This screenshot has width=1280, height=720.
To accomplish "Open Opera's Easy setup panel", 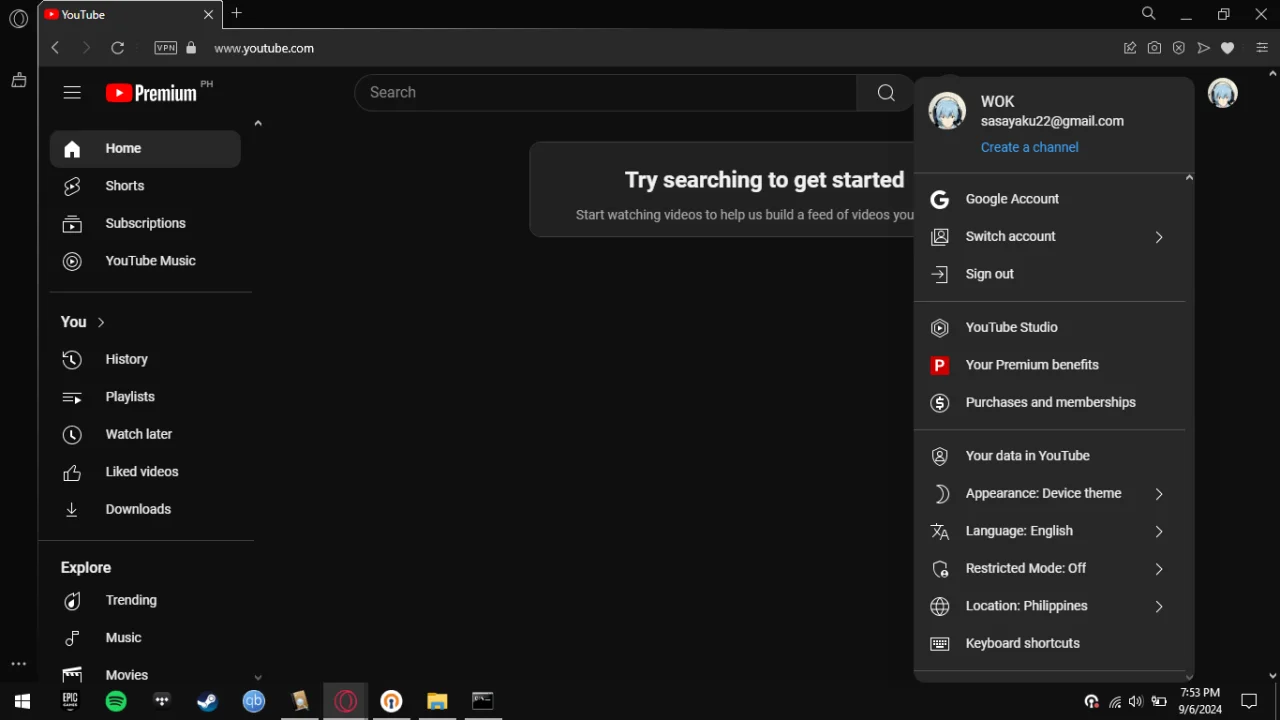I will [x=1262, y=48].
